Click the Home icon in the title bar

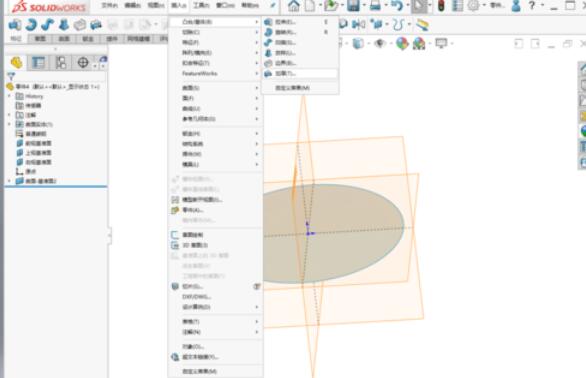294,6
